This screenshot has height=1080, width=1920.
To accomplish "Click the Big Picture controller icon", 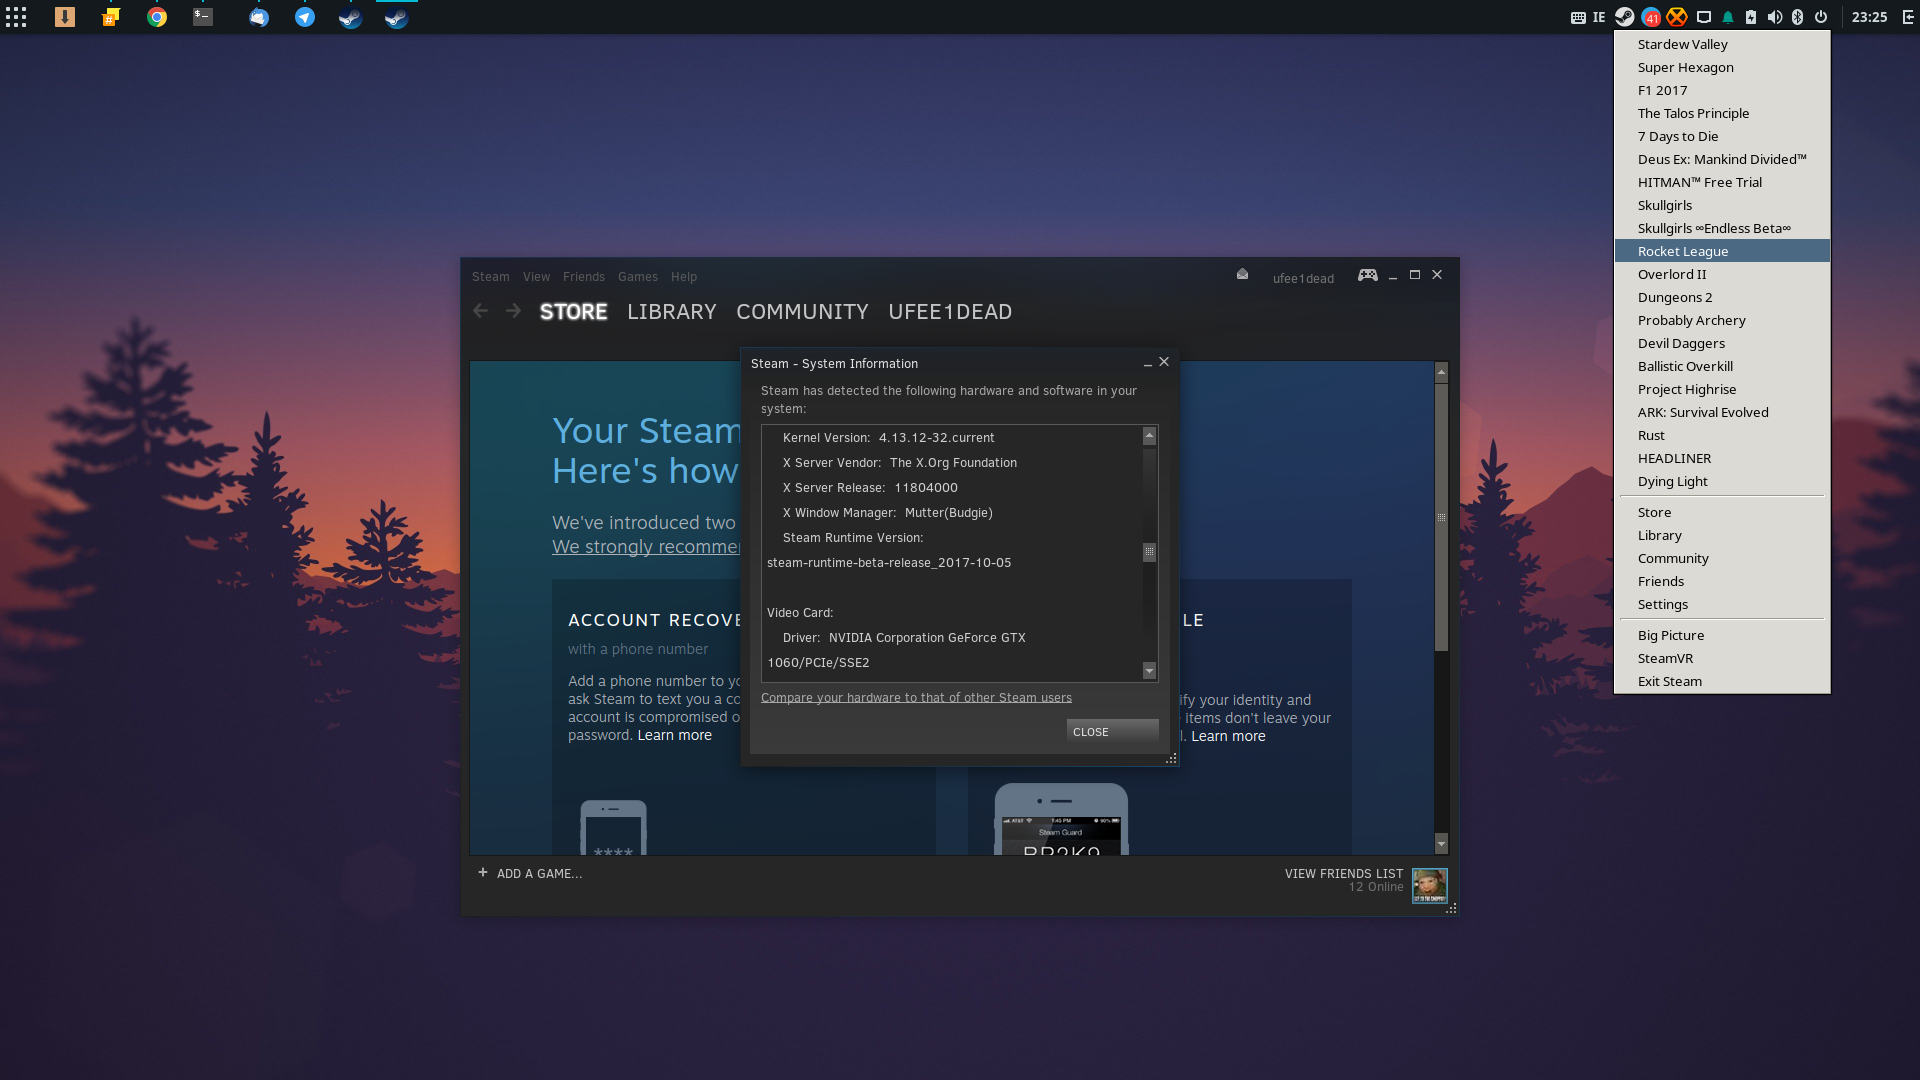I will (1367, 275).
